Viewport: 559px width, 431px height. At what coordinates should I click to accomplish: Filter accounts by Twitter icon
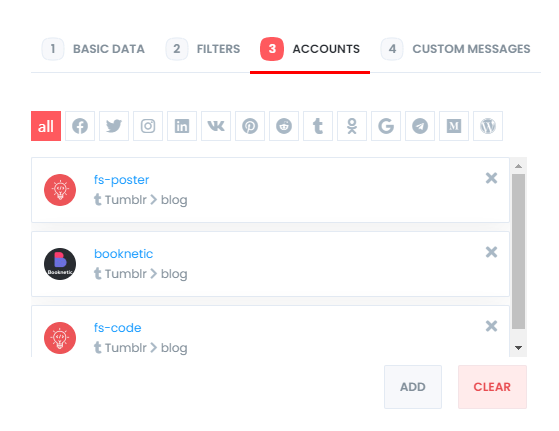point(114,126)
